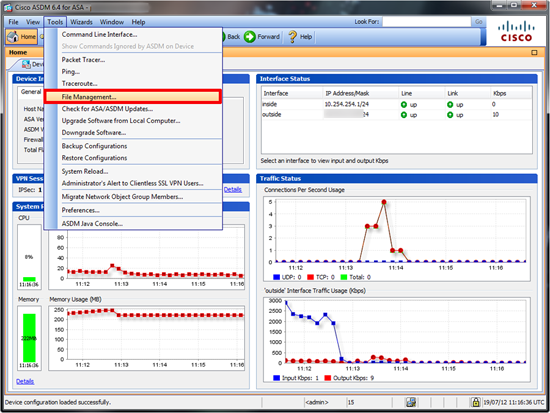Select Command Line Interface menu entry
The height and width of the screenshot is (413, 550).
(133, 34)
